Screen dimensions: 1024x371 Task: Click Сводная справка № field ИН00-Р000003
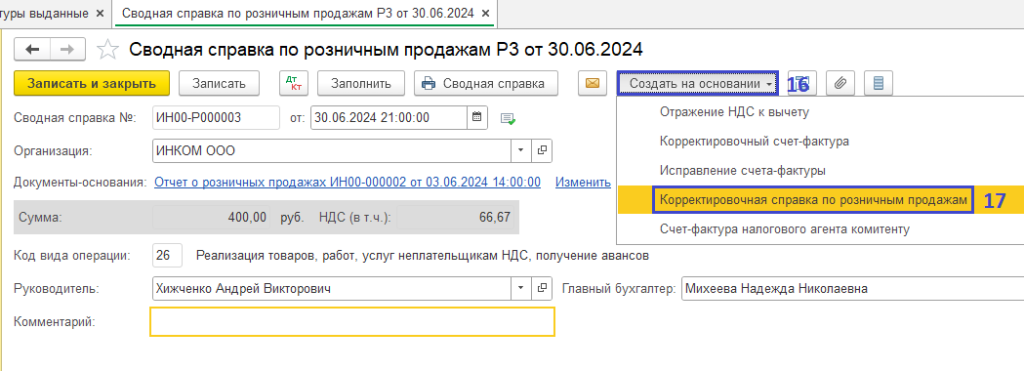pos(216,118)
